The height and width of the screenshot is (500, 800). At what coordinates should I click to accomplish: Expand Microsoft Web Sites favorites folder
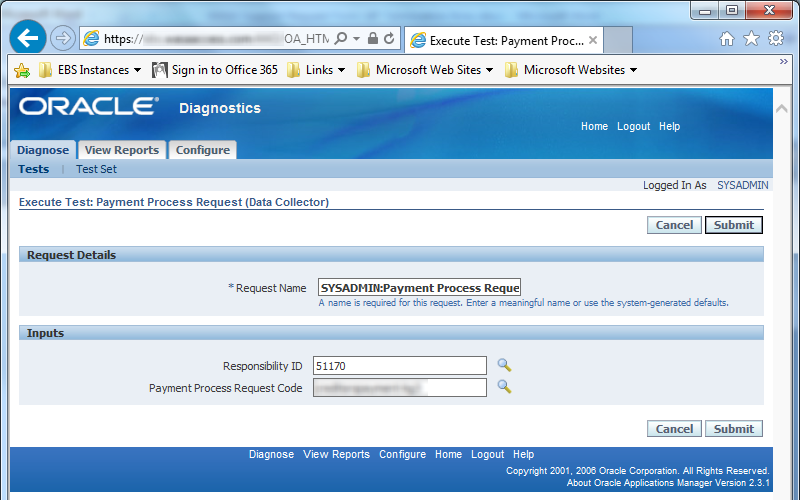(425, 70)
